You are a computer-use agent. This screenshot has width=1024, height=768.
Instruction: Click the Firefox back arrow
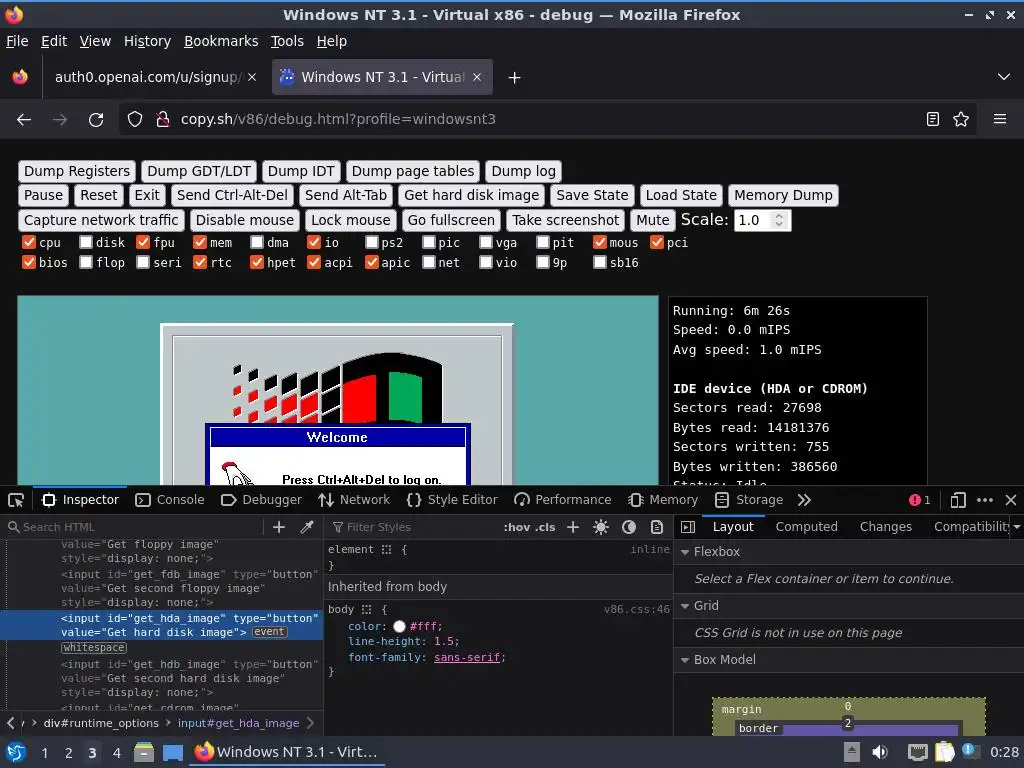point(24,120)
